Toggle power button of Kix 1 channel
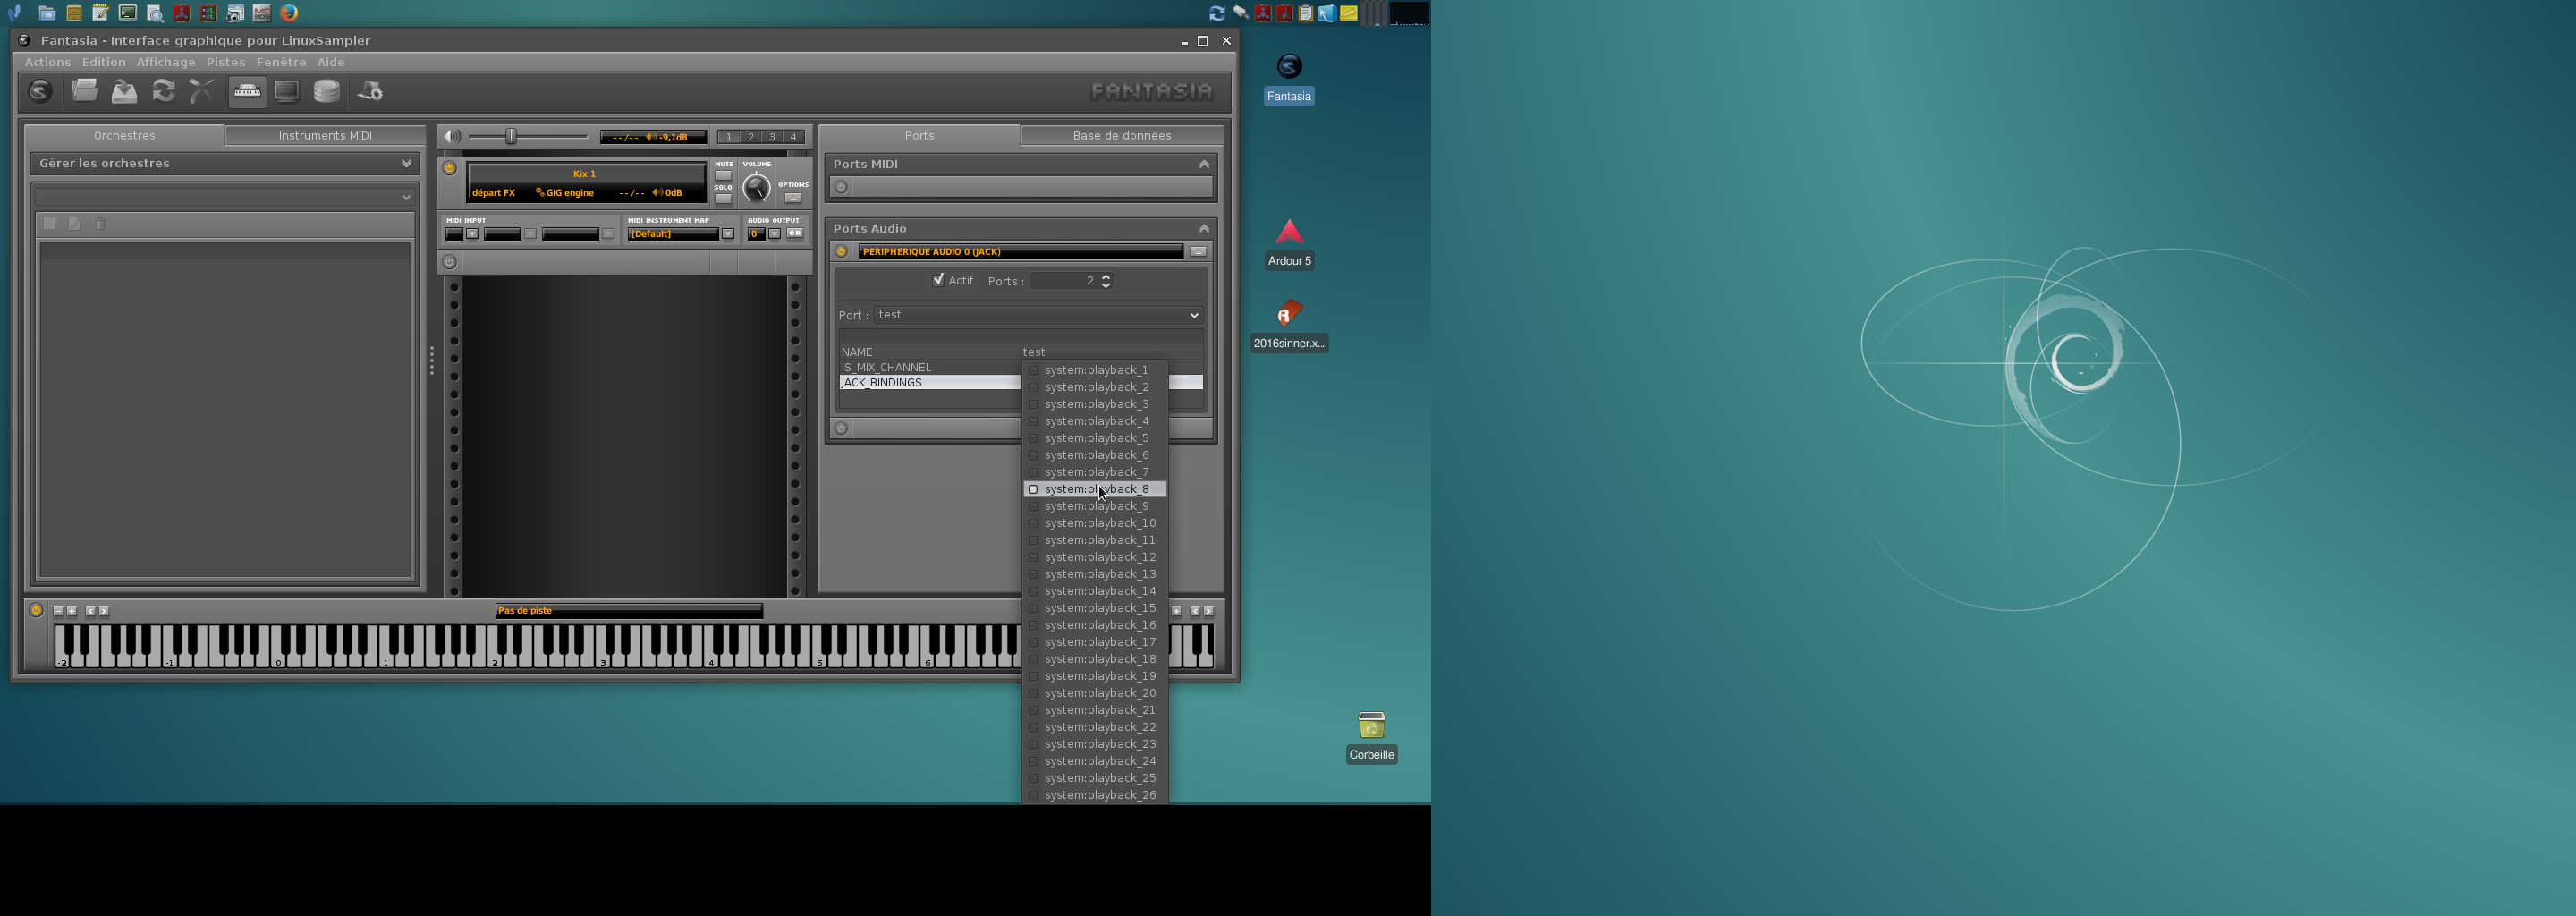2576x916 pixels. point(450,169)
